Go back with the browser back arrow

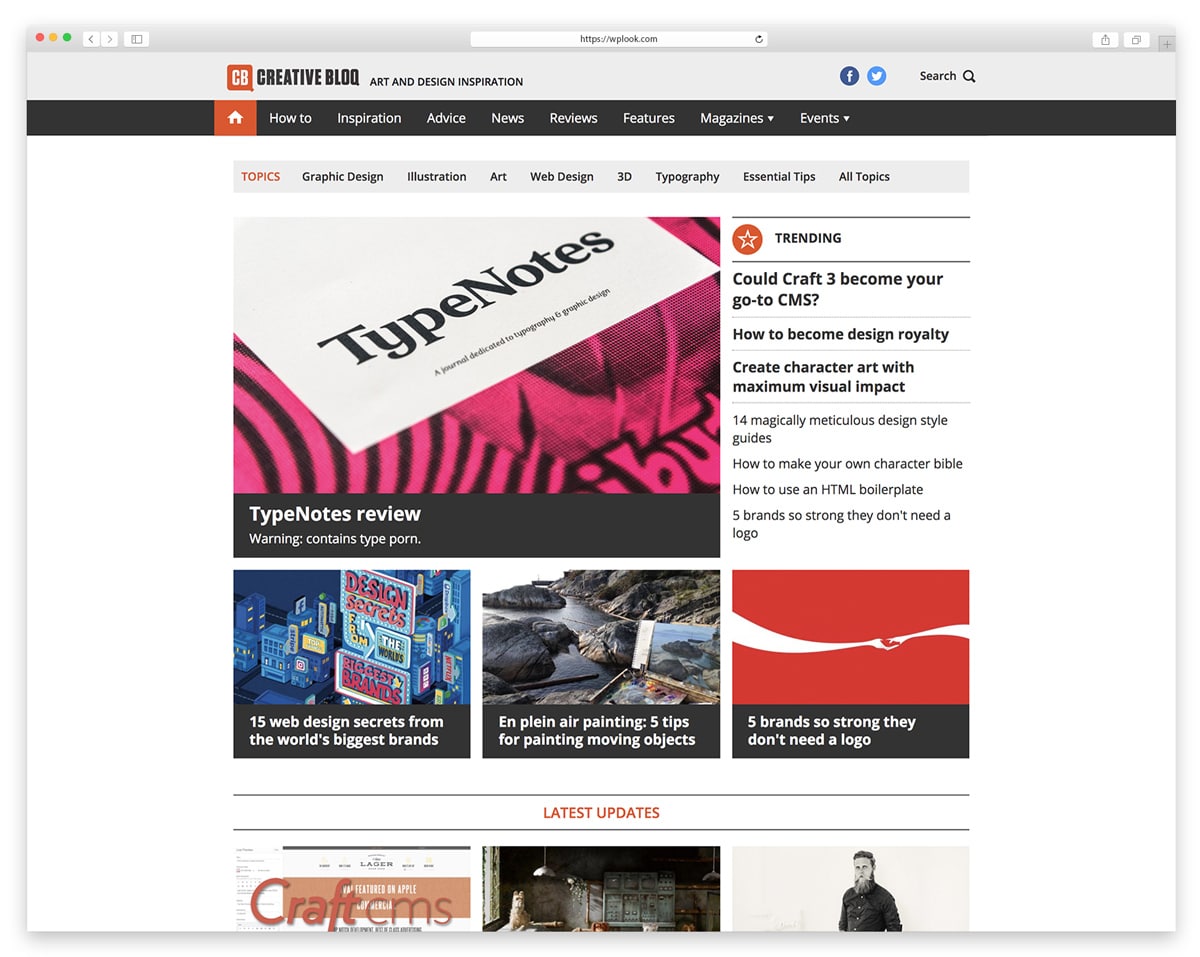click(x=91, y=39)
